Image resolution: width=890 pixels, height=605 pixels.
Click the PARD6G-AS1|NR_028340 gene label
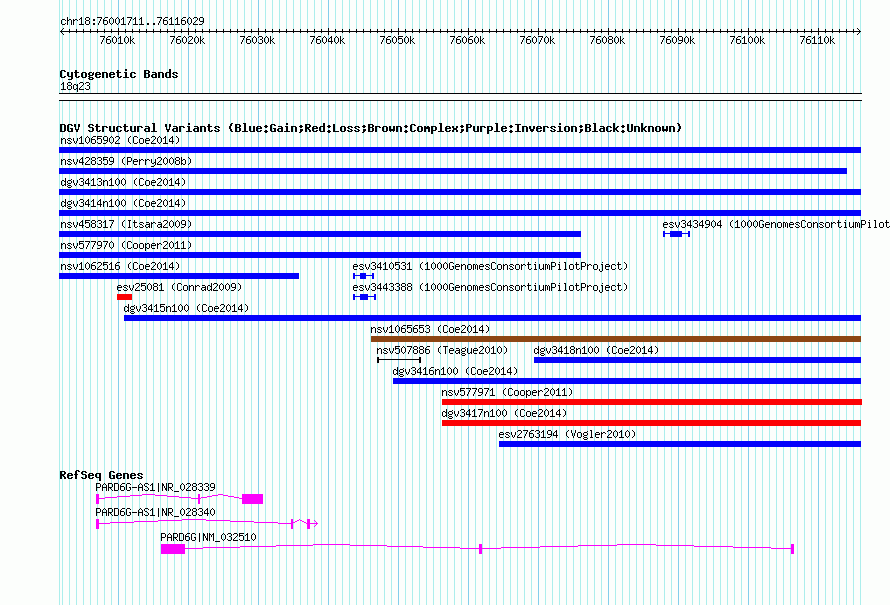[x=156, y=512]
